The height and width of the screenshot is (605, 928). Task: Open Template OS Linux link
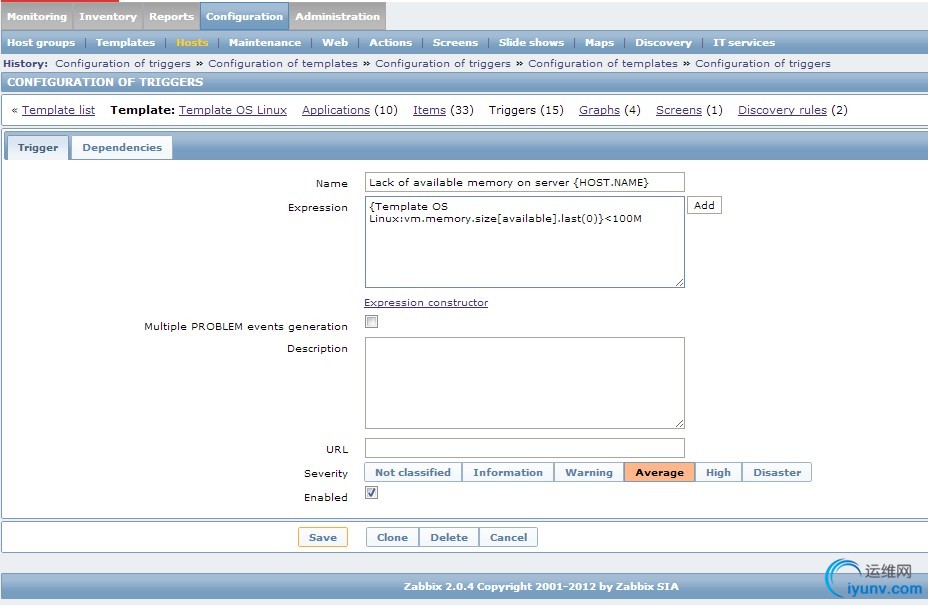233,110
